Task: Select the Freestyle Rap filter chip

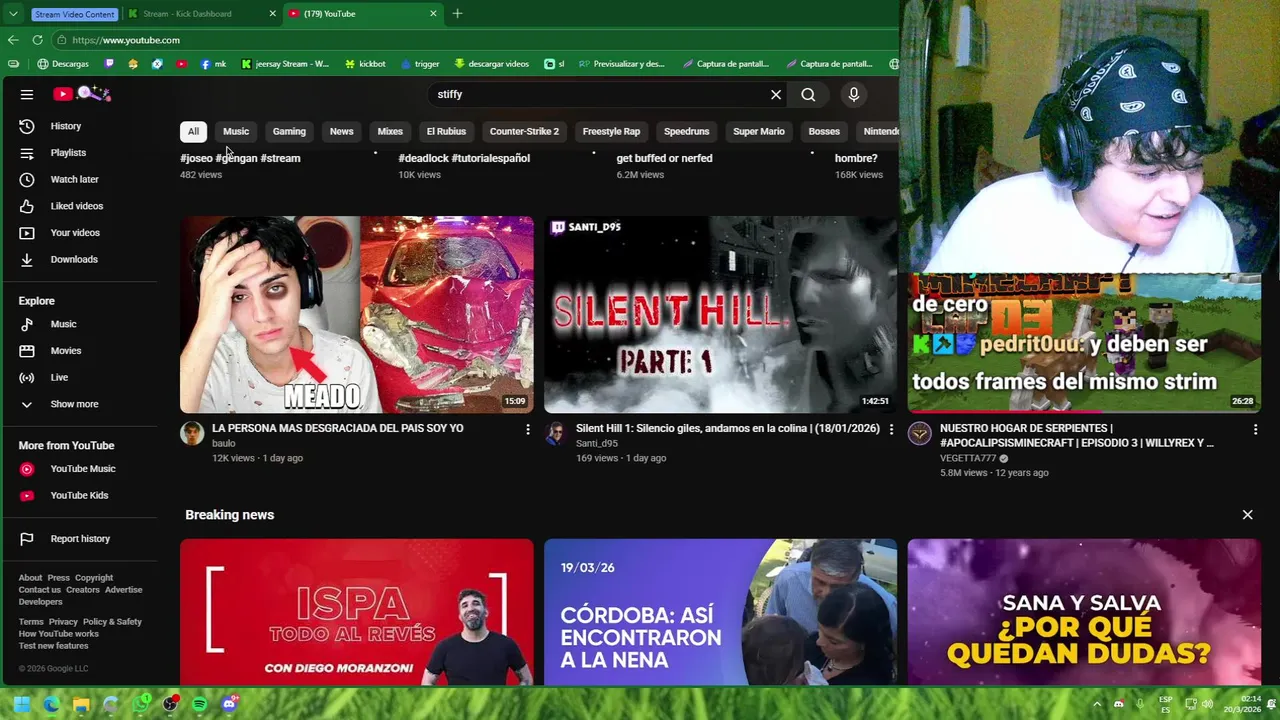Action: [611, 131]
